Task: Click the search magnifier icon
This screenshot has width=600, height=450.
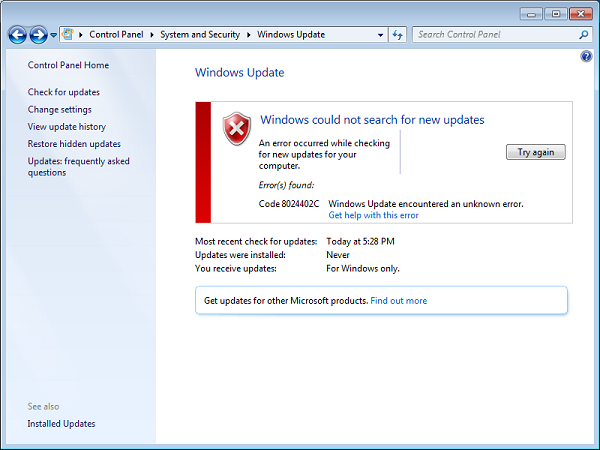Action: tap(584, 34)
